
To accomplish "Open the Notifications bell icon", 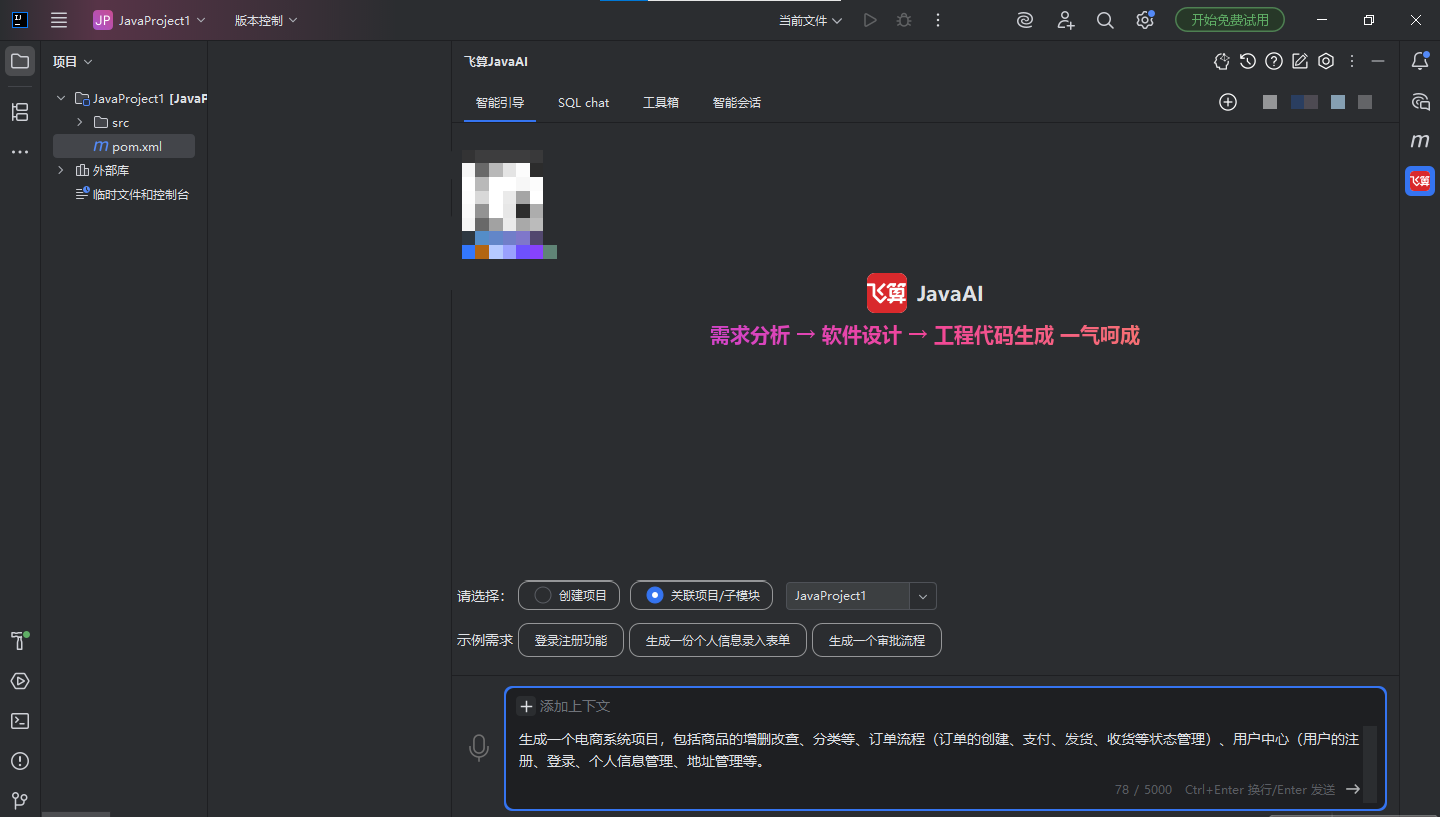I will tap(1420, 61).
